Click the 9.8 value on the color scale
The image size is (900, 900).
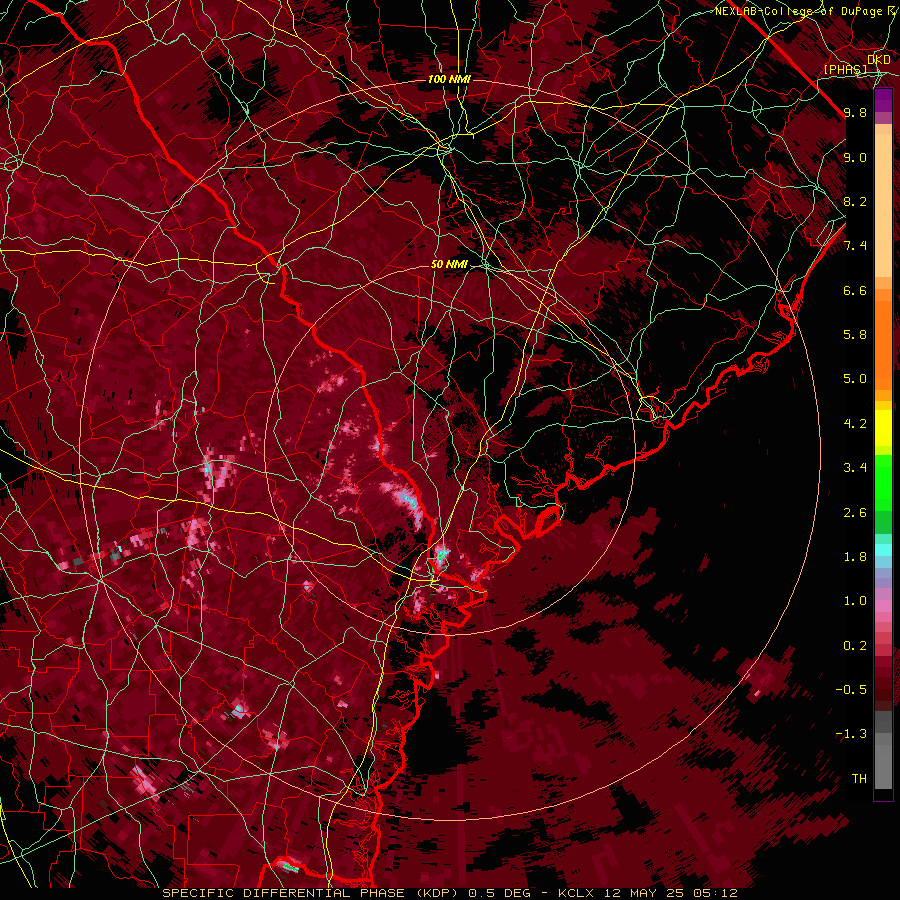(855, 112)
